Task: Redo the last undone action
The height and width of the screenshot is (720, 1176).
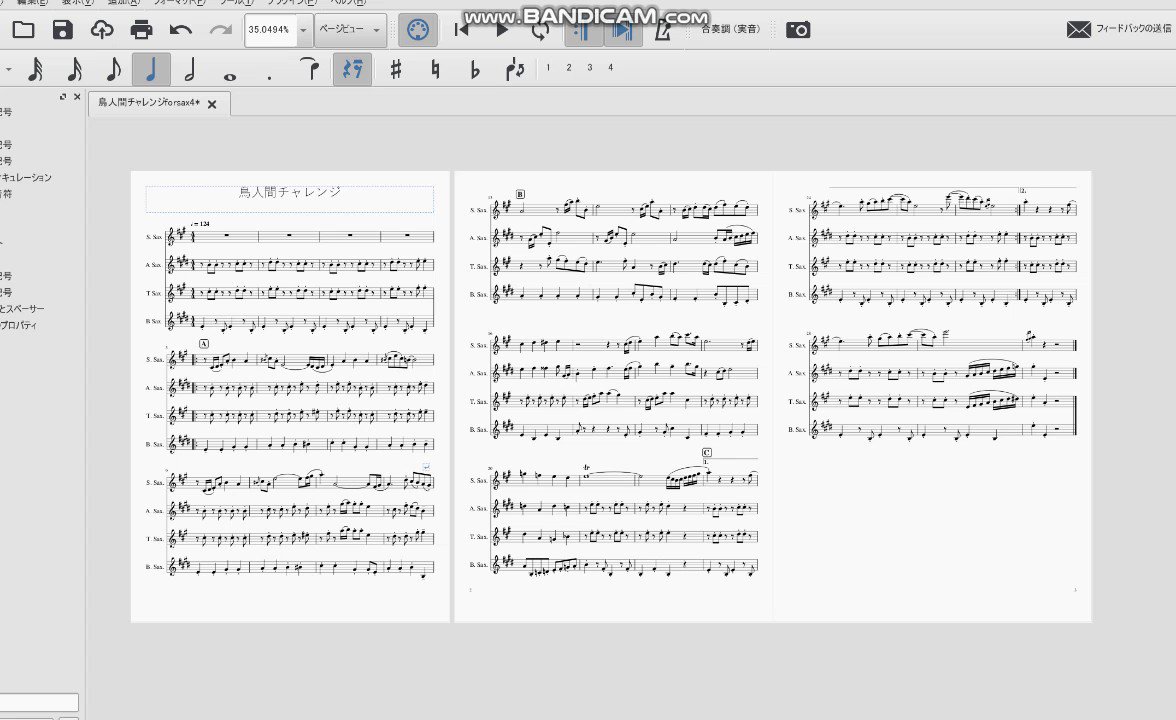Action: 220,30
